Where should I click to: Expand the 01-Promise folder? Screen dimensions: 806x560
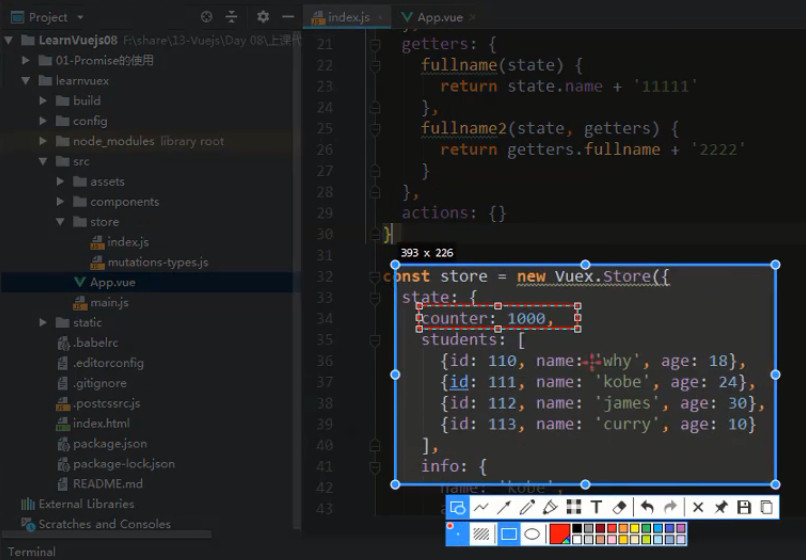coord(26,60)
